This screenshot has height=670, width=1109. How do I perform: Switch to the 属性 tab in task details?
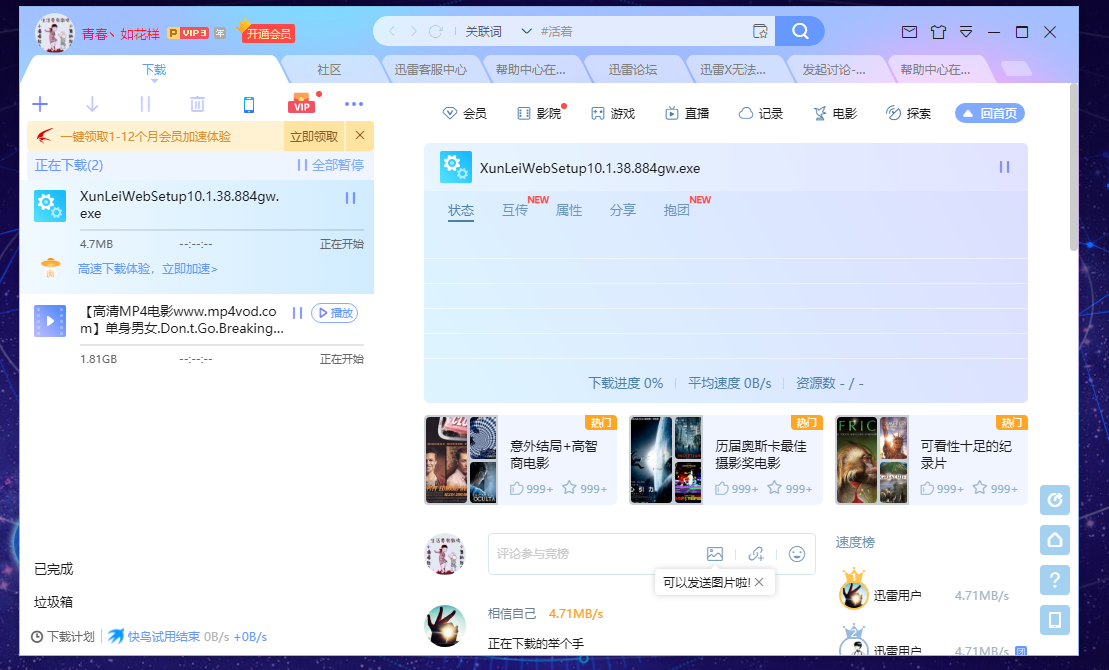tap(569, 211)
